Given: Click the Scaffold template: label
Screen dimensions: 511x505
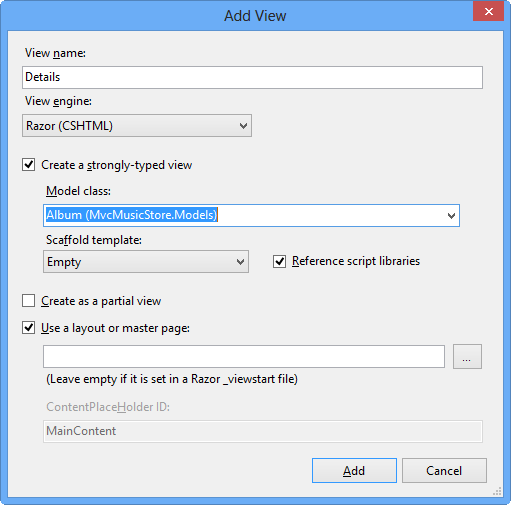Looking at the screenshot, I should pos(94,240).
